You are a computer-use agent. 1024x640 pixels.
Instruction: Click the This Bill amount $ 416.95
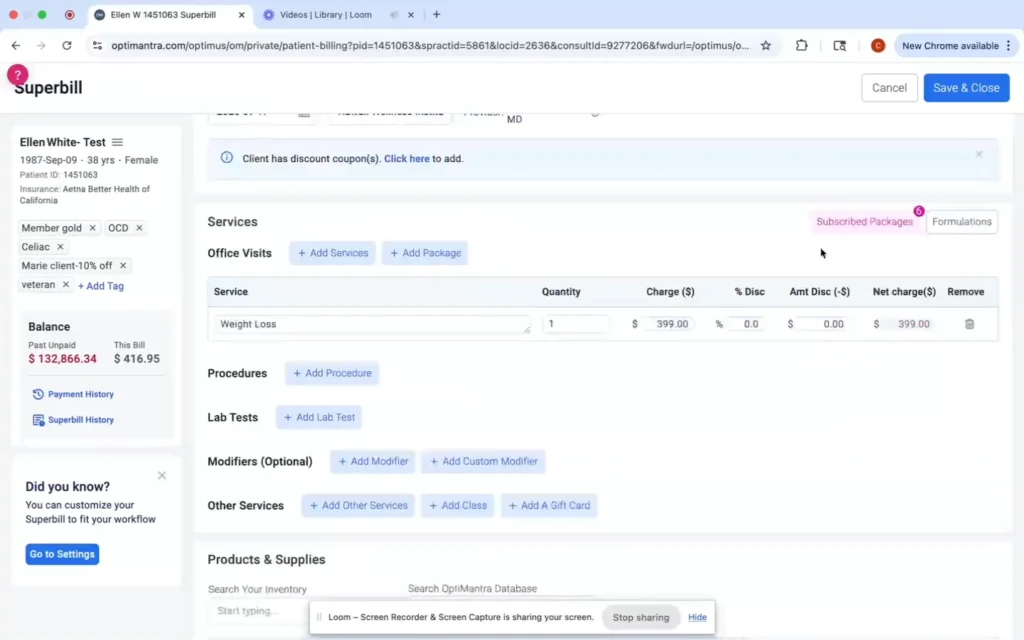[x=136, y=359]
